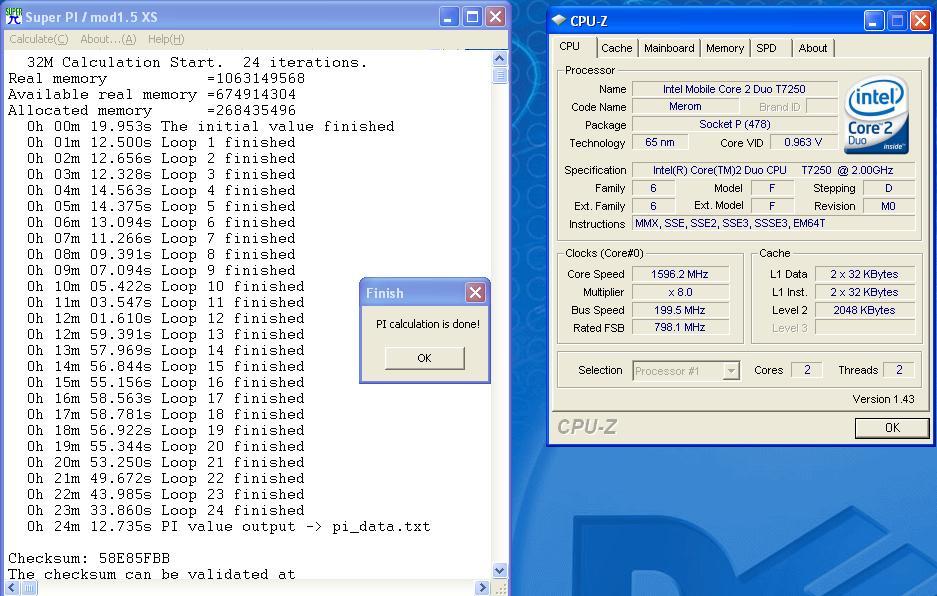Click the Threads value field
The height and width of the screenshot is (596, 937).
pos(899,370)
